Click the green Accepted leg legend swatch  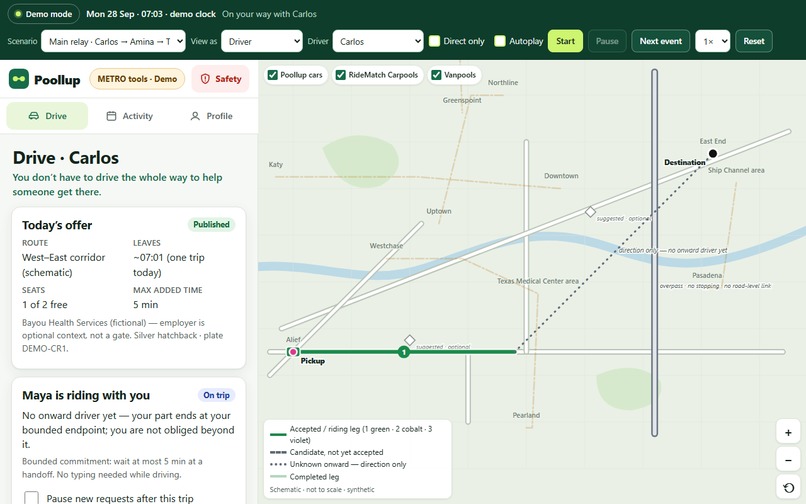coord(278,435)
